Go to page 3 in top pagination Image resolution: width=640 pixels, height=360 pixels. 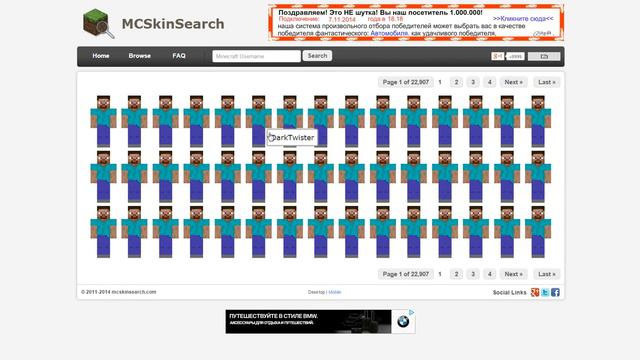(x=473, y=82)
